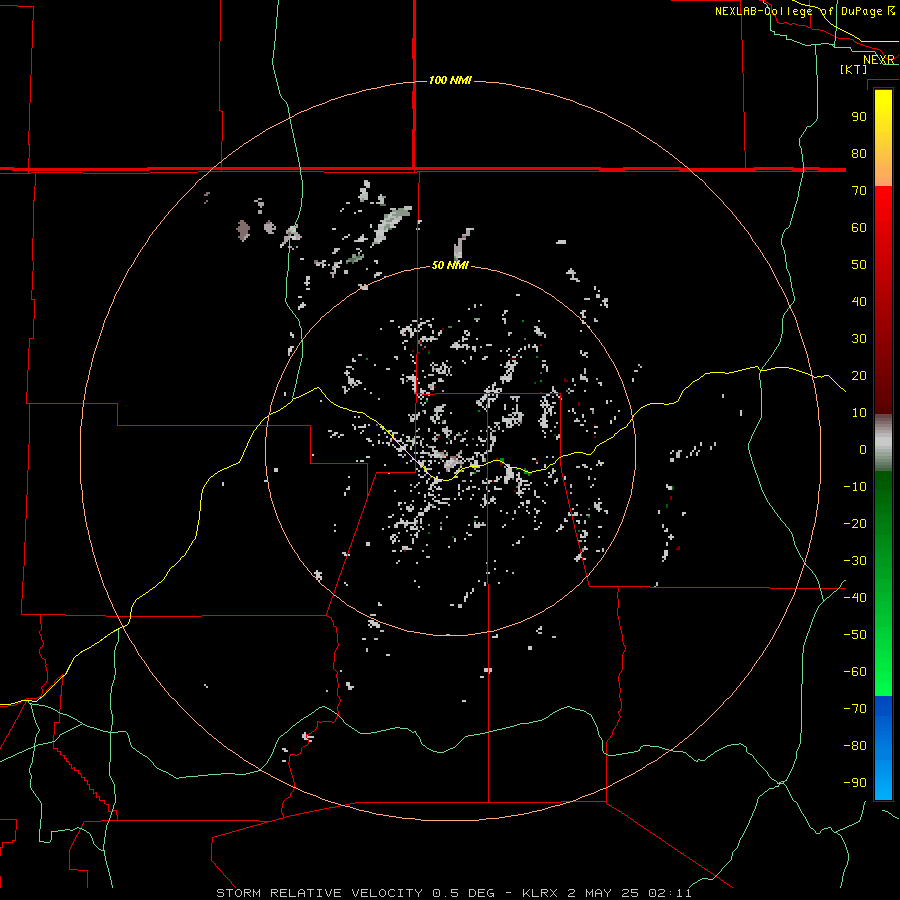Click the -90 knot scale label
The height and width of the screenshot is (900, 900).
[x=855, y=782]
